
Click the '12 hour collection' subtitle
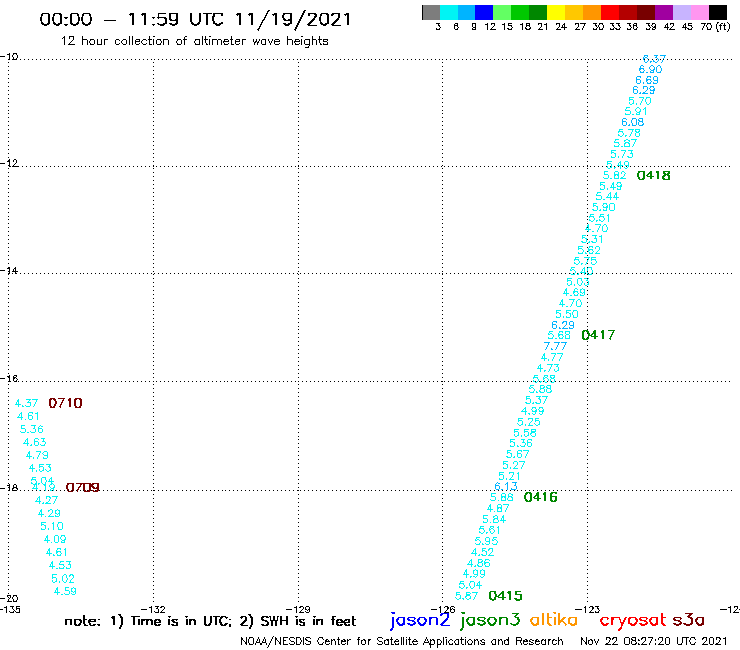[x=194, y=41]
